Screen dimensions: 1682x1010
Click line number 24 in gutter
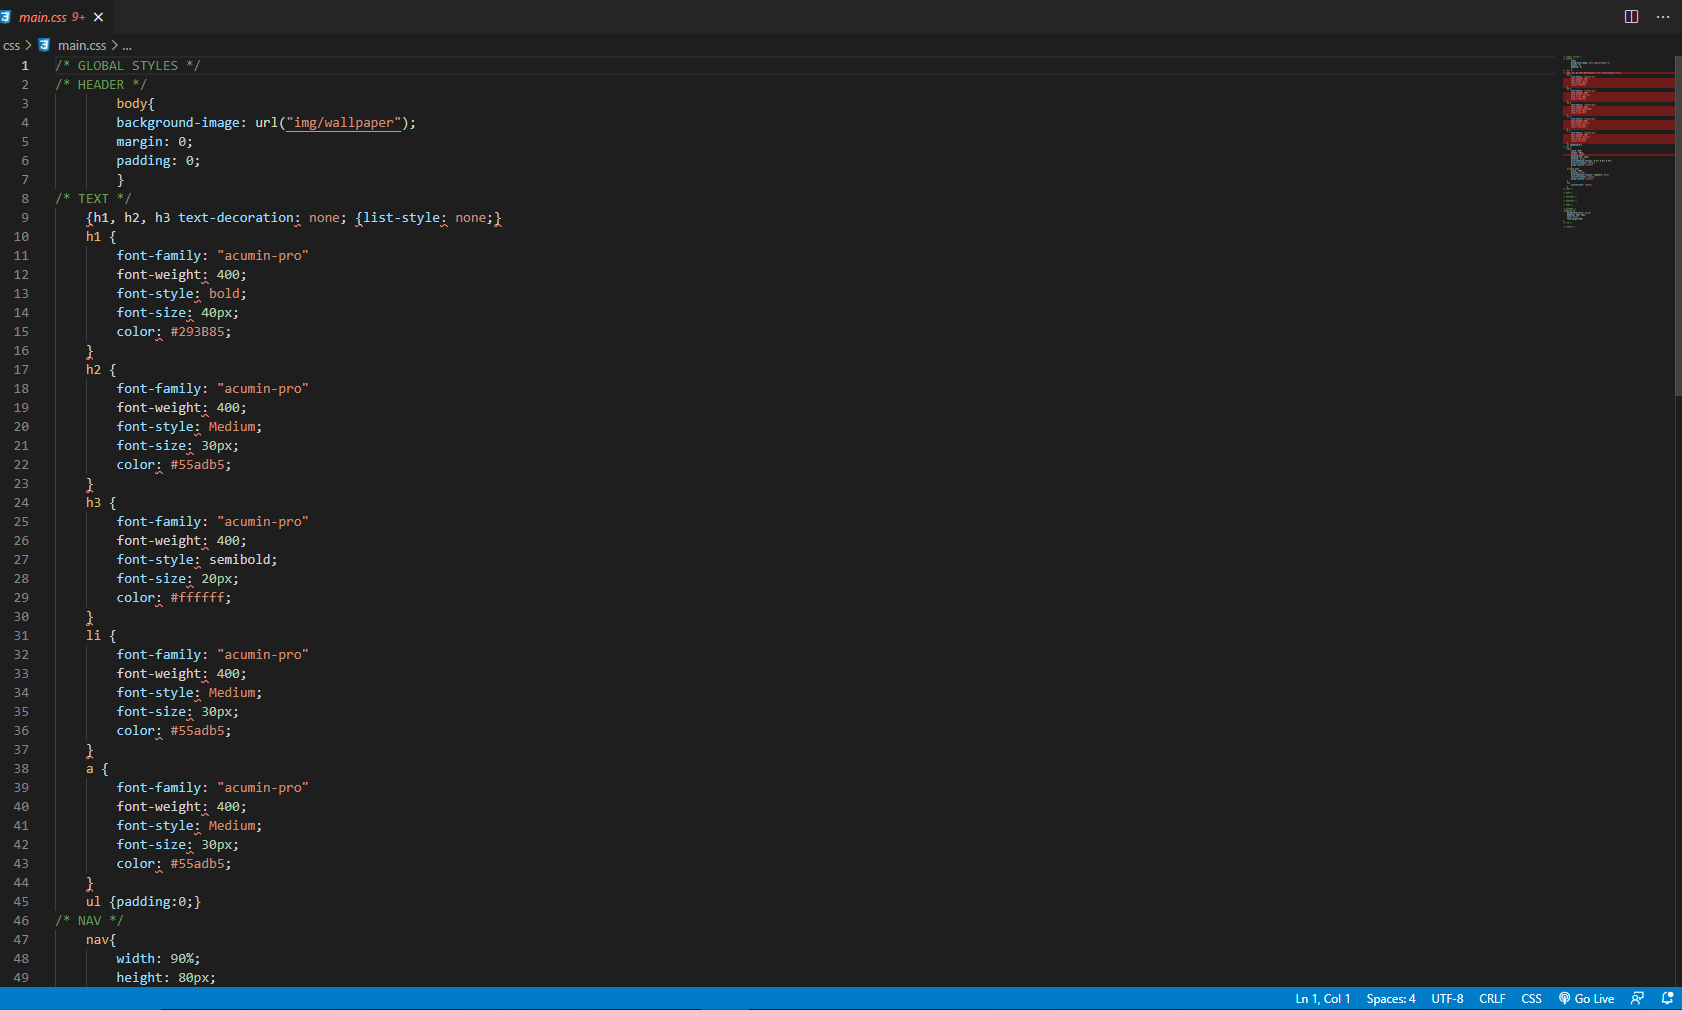pyautogui.click(x=21, y=503)
